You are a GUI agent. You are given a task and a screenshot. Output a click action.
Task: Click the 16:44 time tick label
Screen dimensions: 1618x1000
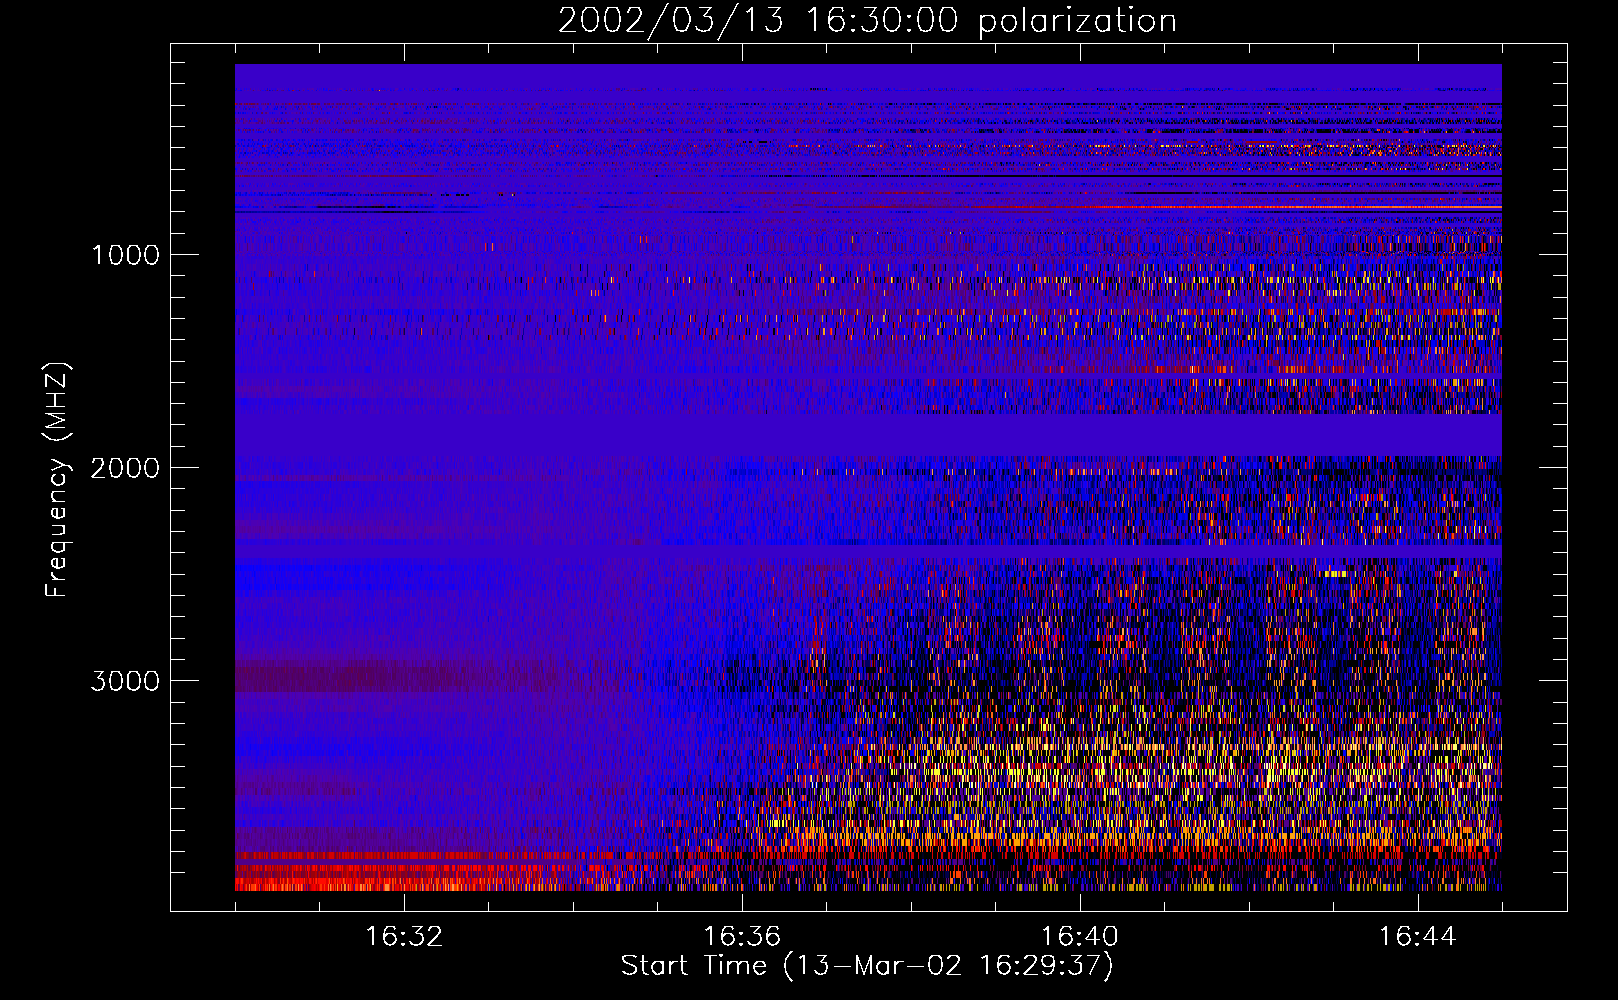[1418, 937]
